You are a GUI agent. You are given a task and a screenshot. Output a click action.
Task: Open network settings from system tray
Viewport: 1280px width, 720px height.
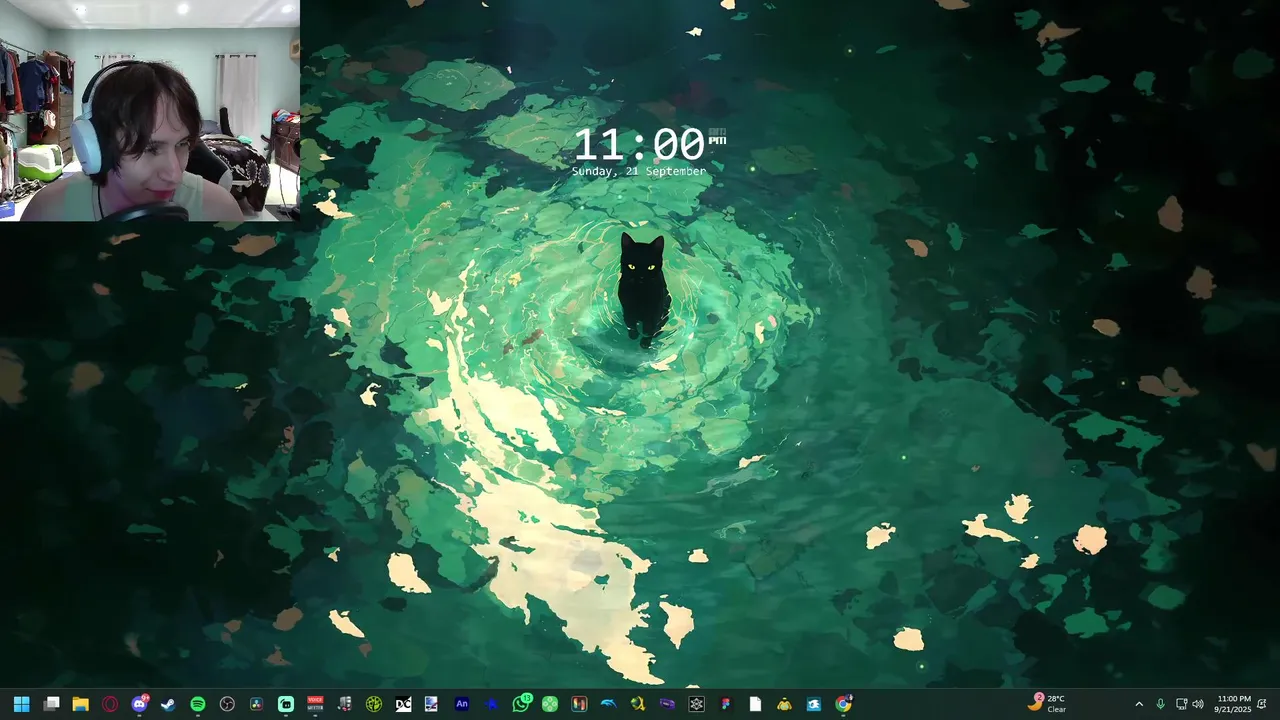[1181, 704]
